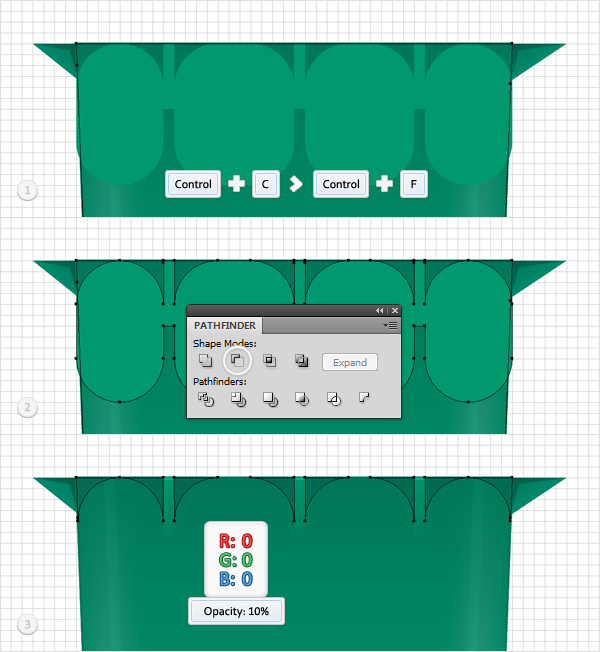Viewport: 600px width, 652px height.
Task: Click the first 'Control' key before C
Action: point(193,184)
